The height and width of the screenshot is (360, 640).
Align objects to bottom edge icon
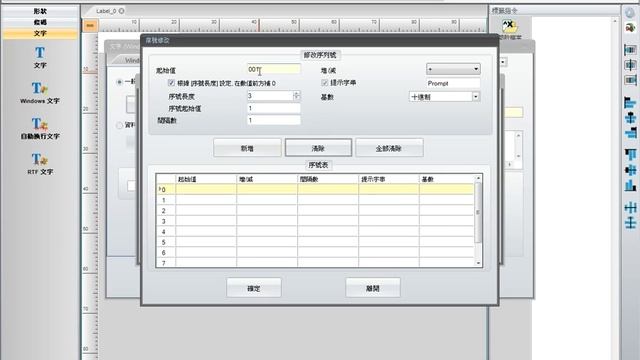(630, 185)
